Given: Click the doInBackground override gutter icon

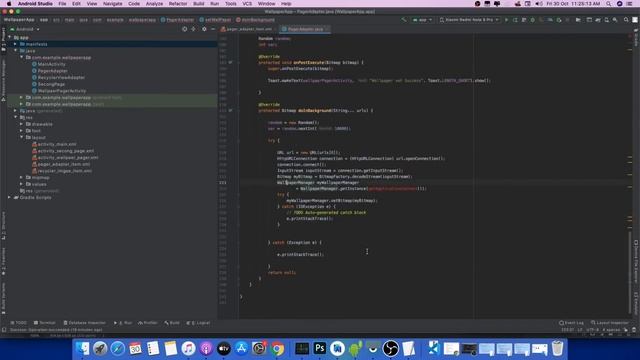Looking at the screenshot, I should coord(230,110).
